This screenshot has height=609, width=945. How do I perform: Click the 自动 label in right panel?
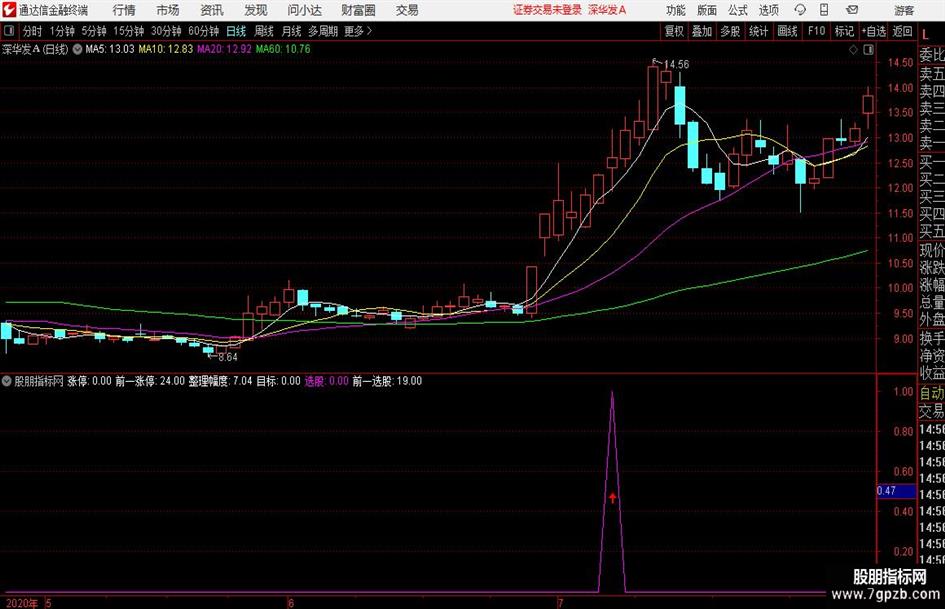tap(932, 393)
